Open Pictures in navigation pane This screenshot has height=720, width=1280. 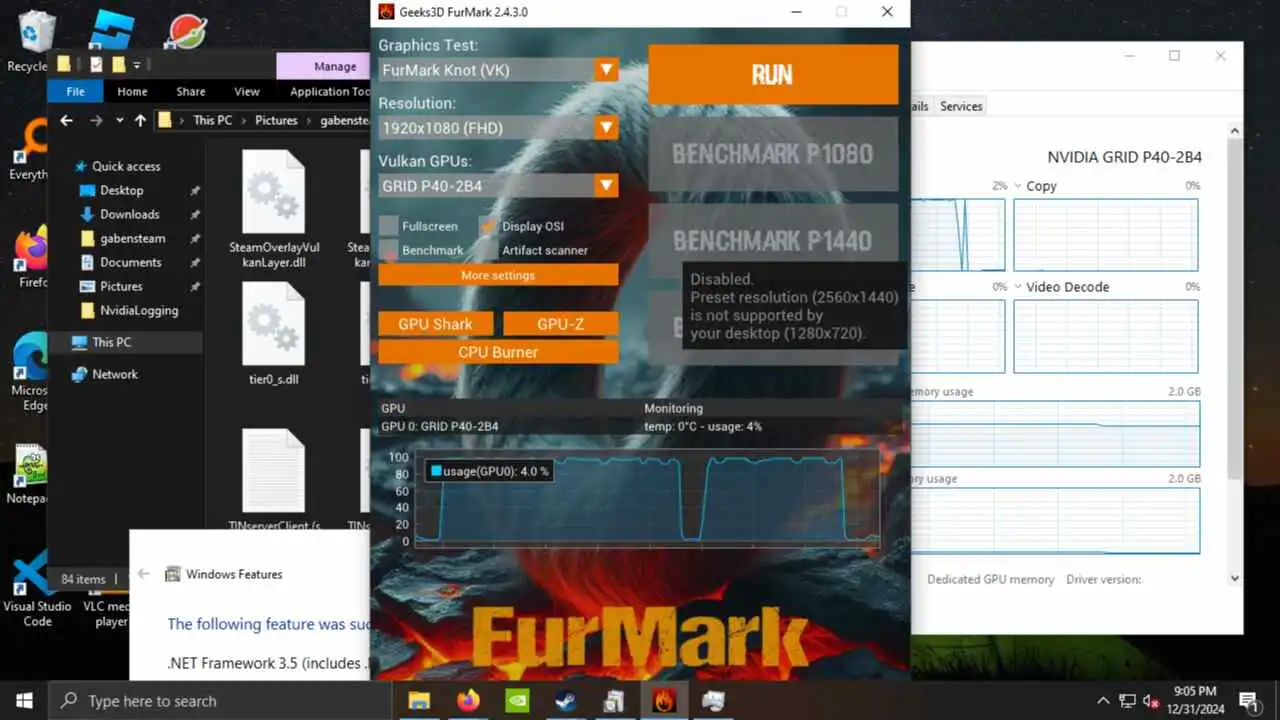121,286
